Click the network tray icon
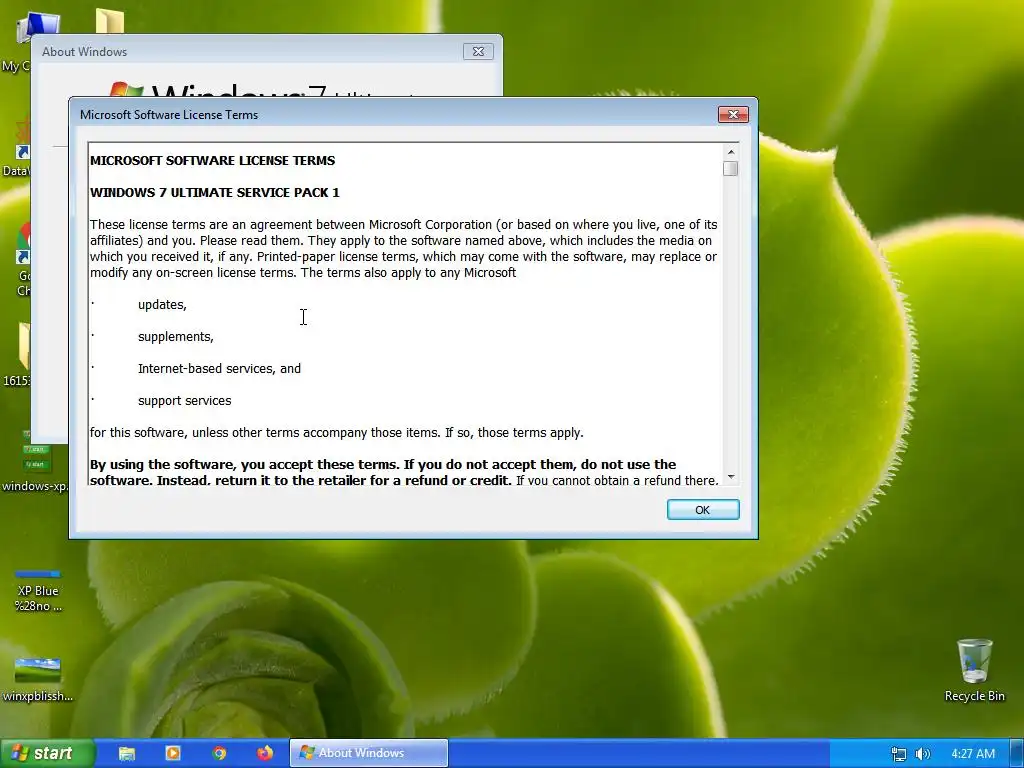This screenshot has width=1024, height=768. click(899, 754)
